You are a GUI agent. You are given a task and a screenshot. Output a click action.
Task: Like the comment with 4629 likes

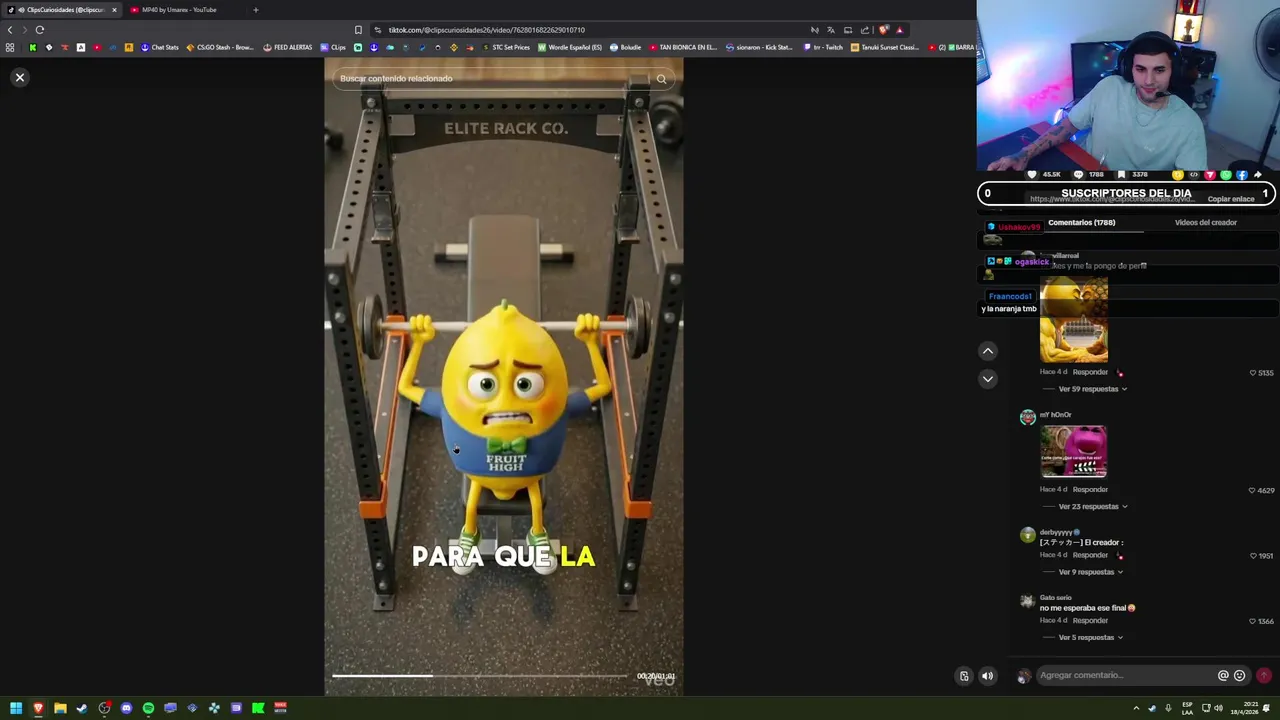(x=1253, y=490)
